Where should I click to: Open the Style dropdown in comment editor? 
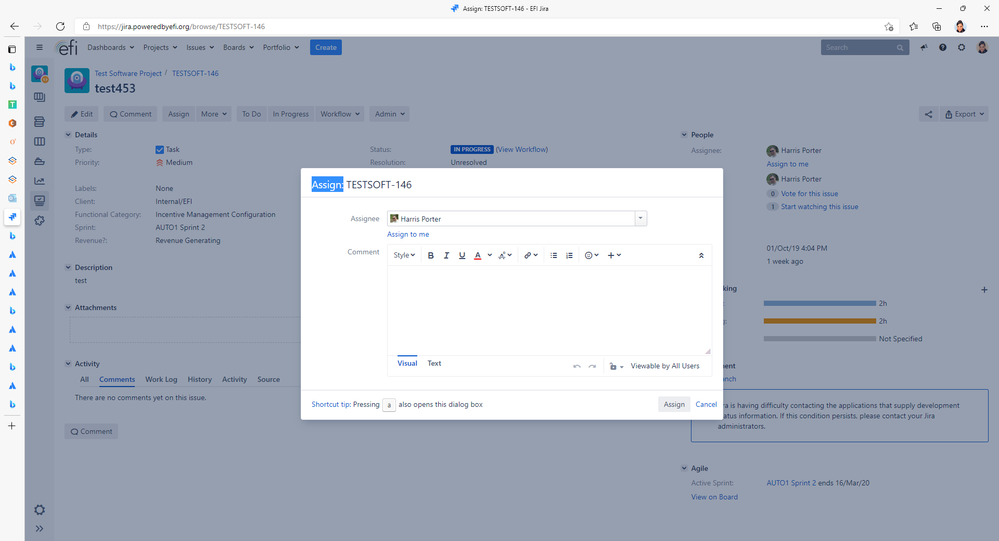pyautogui.click(x=404, y=256)
